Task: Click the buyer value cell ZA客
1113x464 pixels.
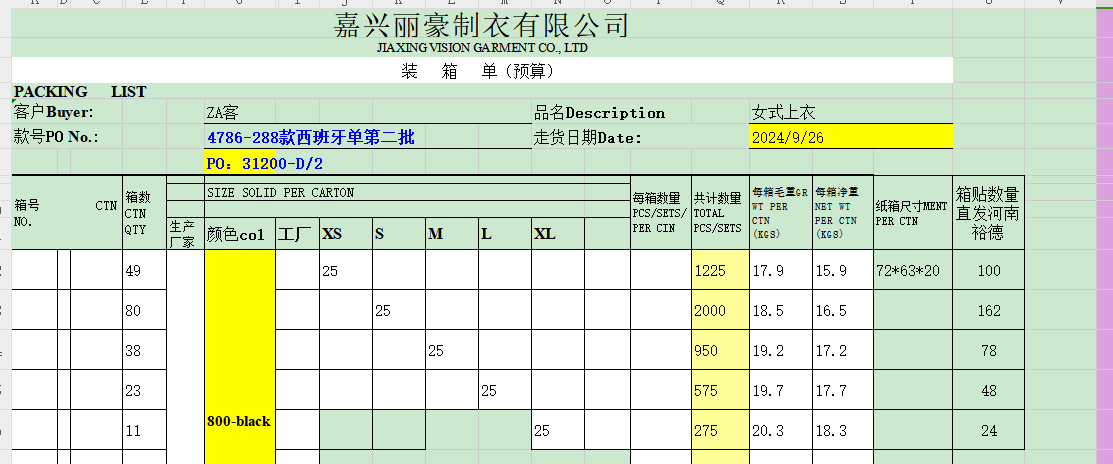Action: tap(223, 113)
